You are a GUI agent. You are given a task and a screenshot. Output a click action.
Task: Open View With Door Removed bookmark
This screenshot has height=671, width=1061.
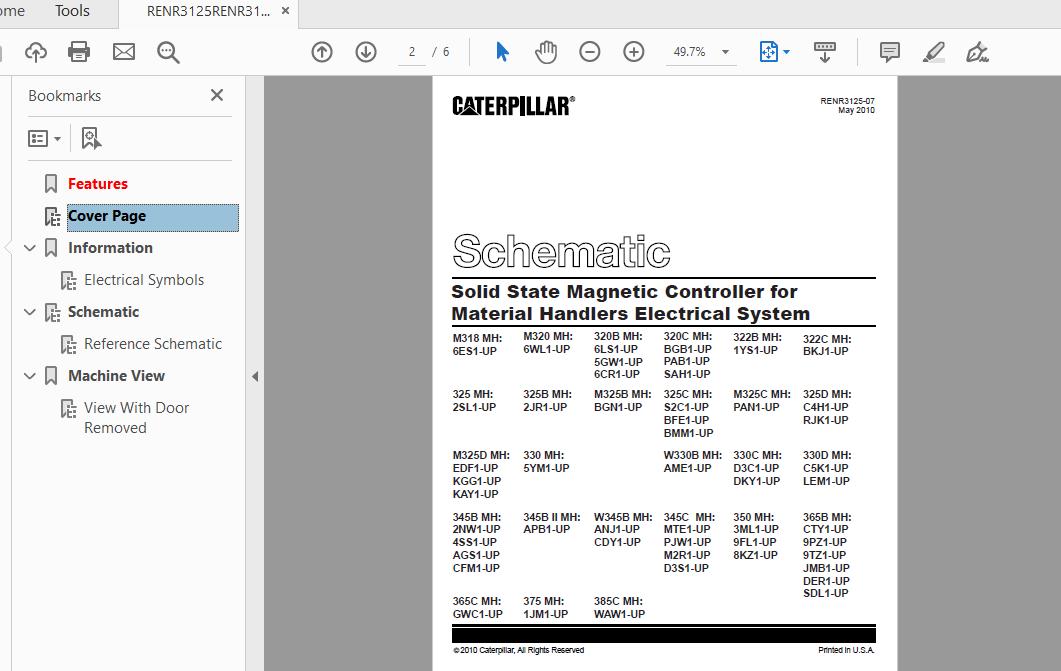136,418
